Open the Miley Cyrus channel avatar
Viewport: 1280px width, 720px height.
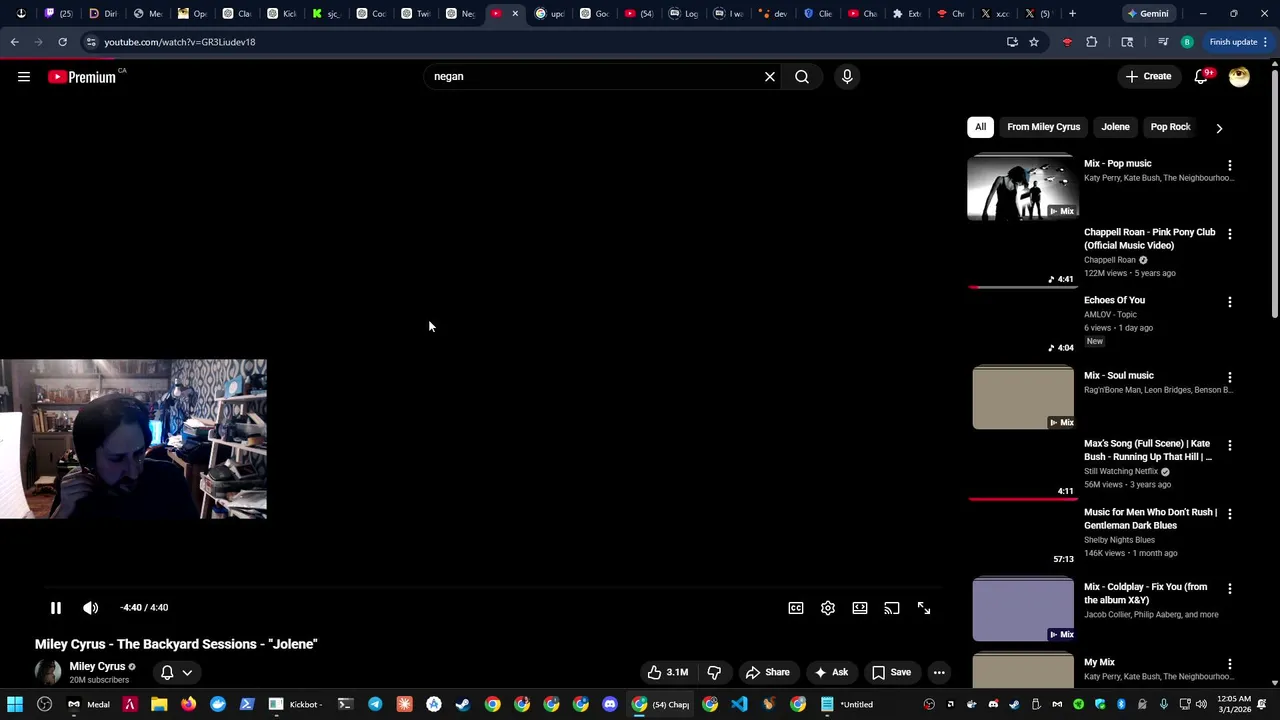(x=48, y=672)
